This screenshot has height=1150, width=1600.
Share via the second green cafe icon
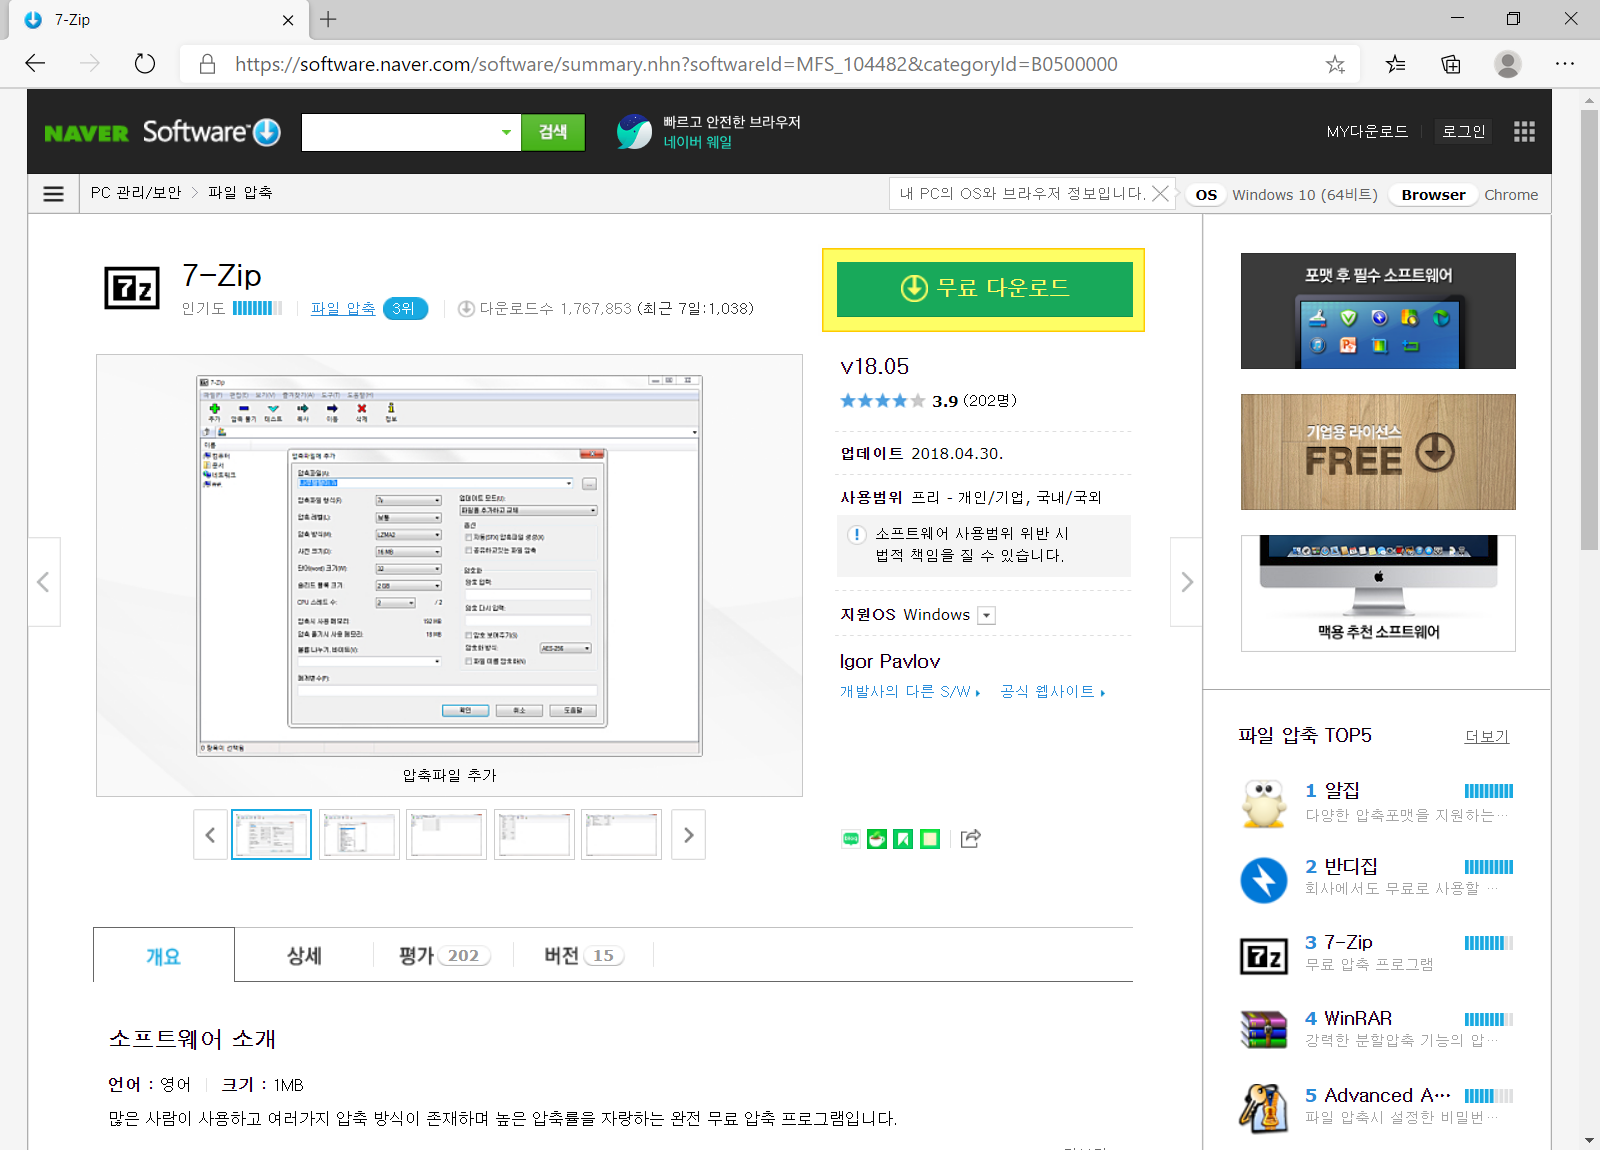pyautogui.click(x=877, y=839)
